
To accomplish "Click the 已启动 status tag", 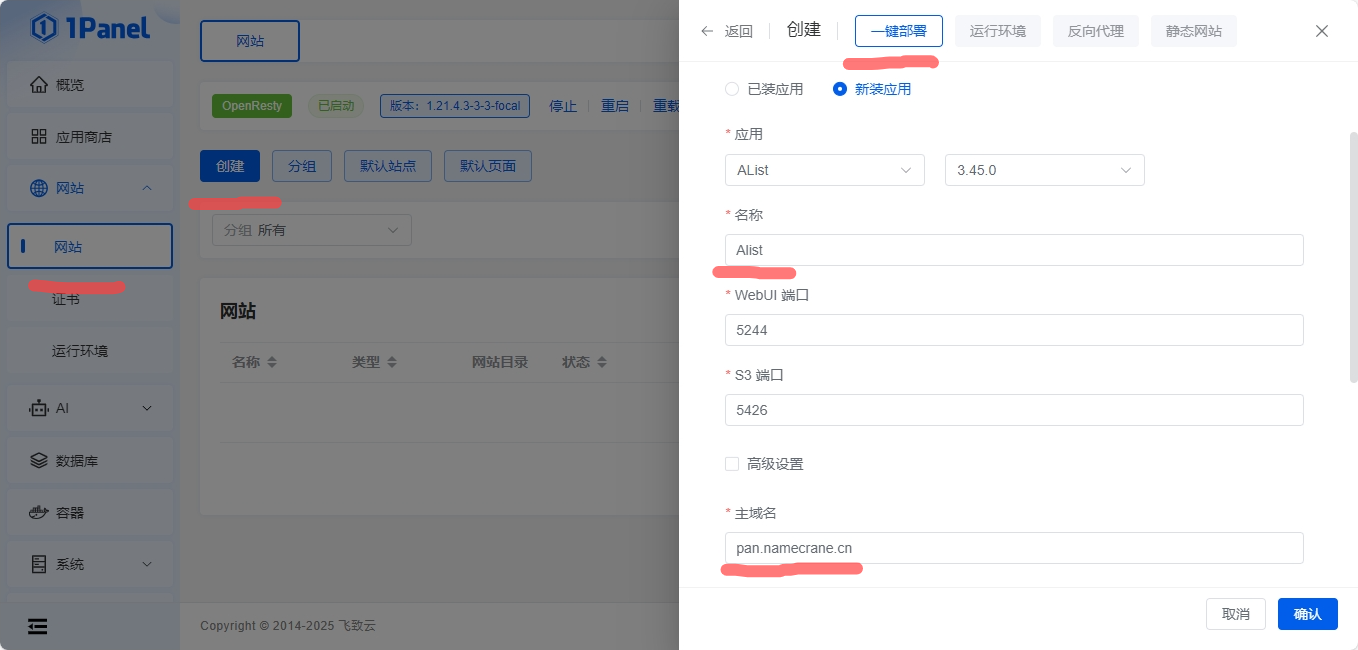I will tap(336, 106).
